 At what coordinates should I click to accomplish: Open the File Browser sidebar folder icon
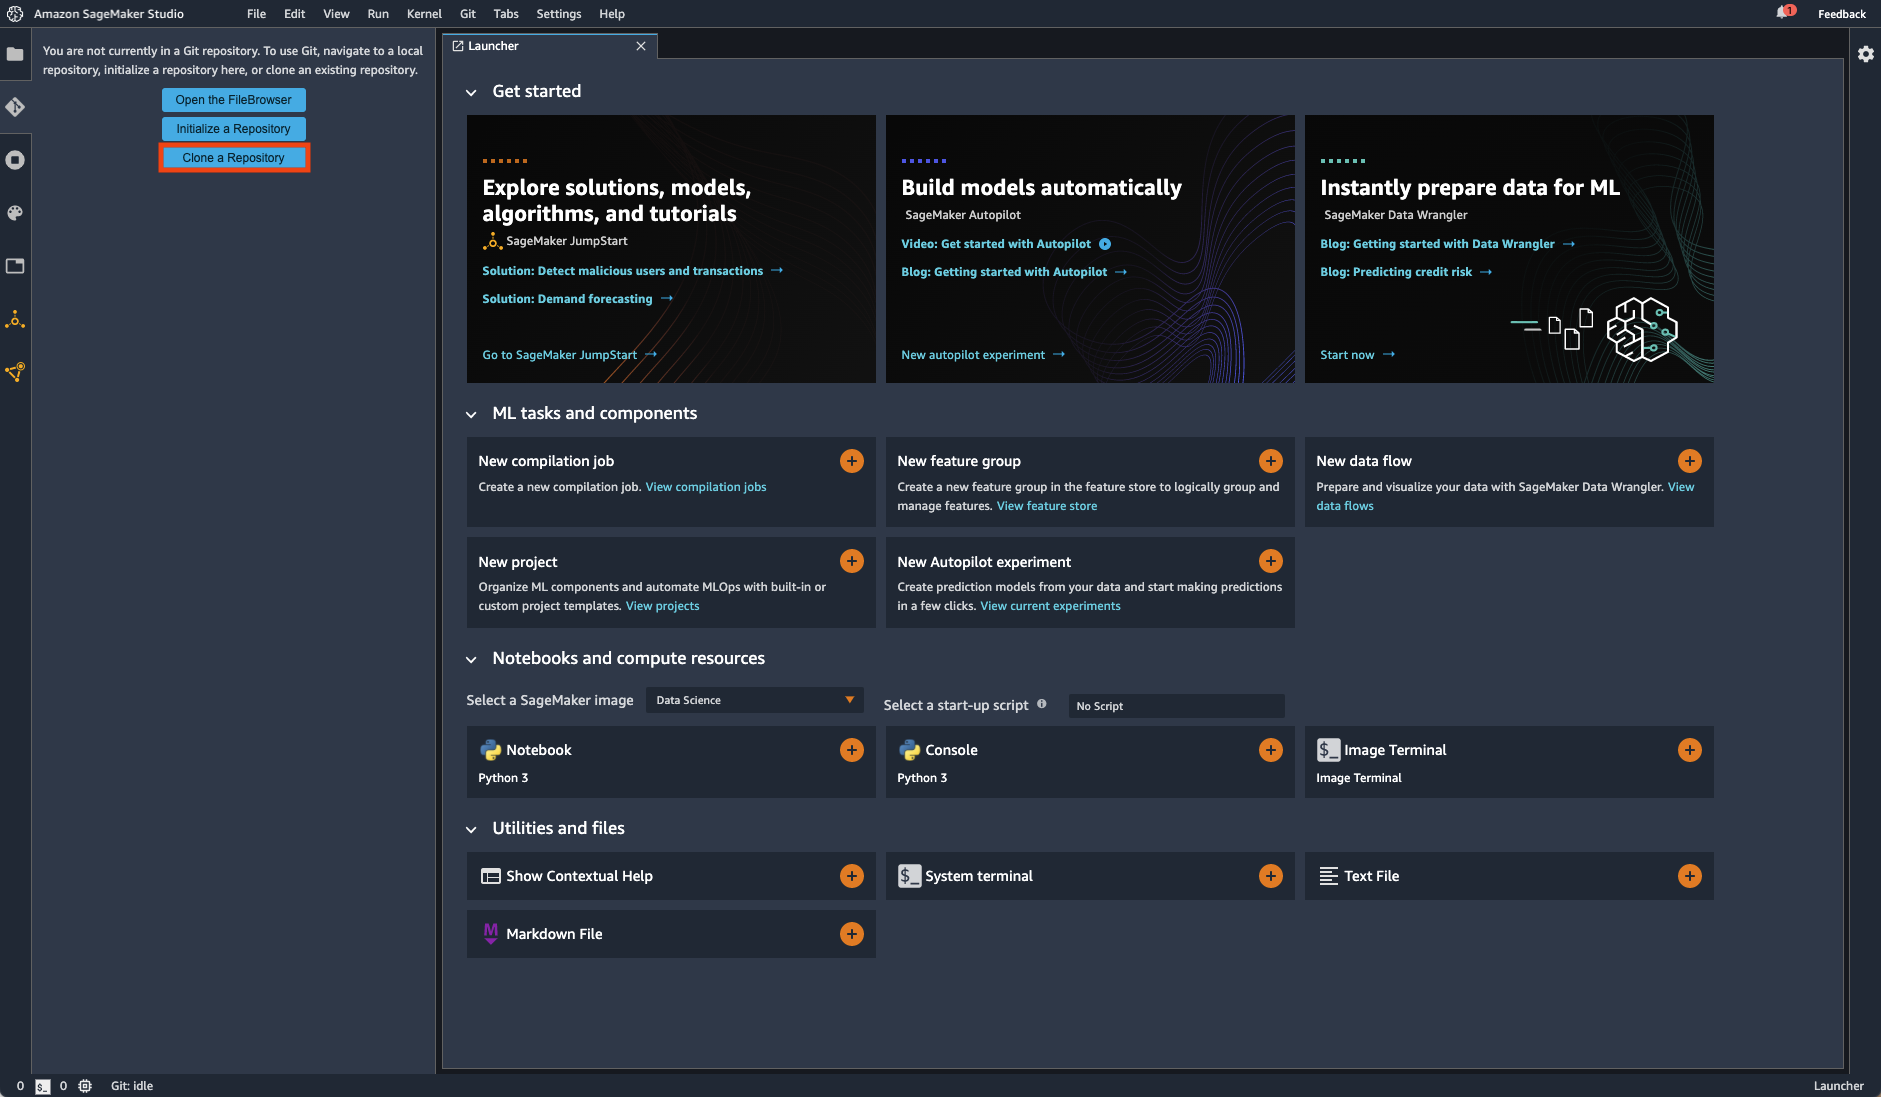15,54
